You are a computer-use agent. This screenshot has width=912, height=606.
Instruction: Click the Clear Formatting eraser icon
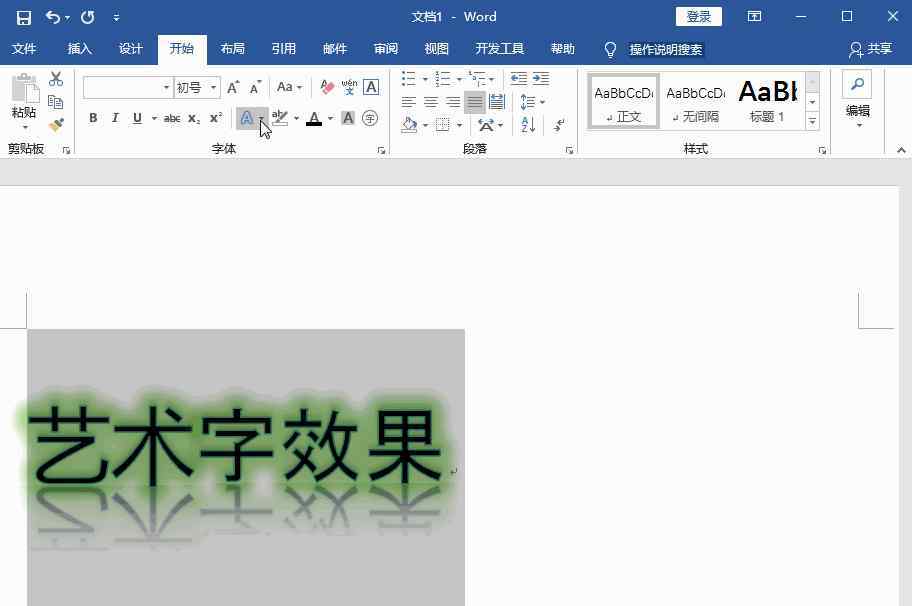pos(327,88)
